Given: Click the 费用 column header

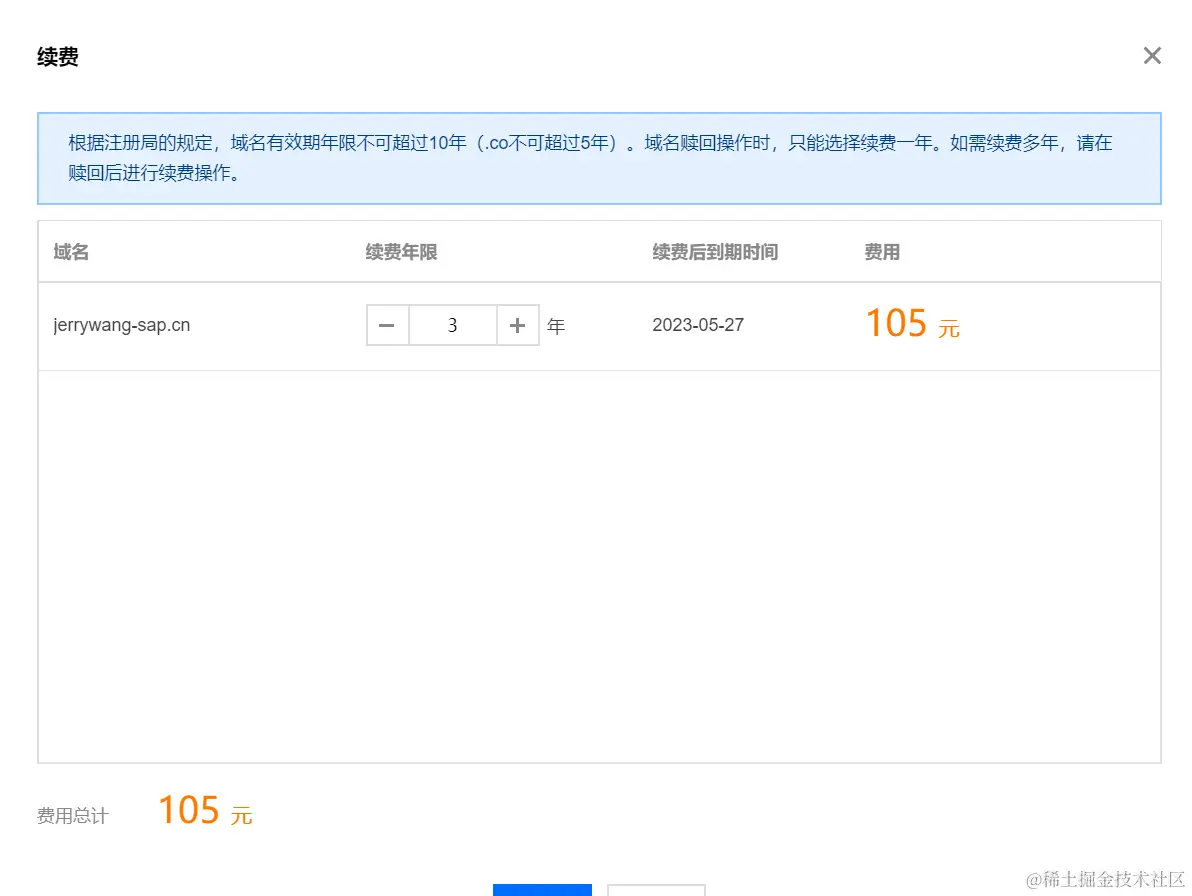Looking at the screenshot, I should tap(882, 252).
